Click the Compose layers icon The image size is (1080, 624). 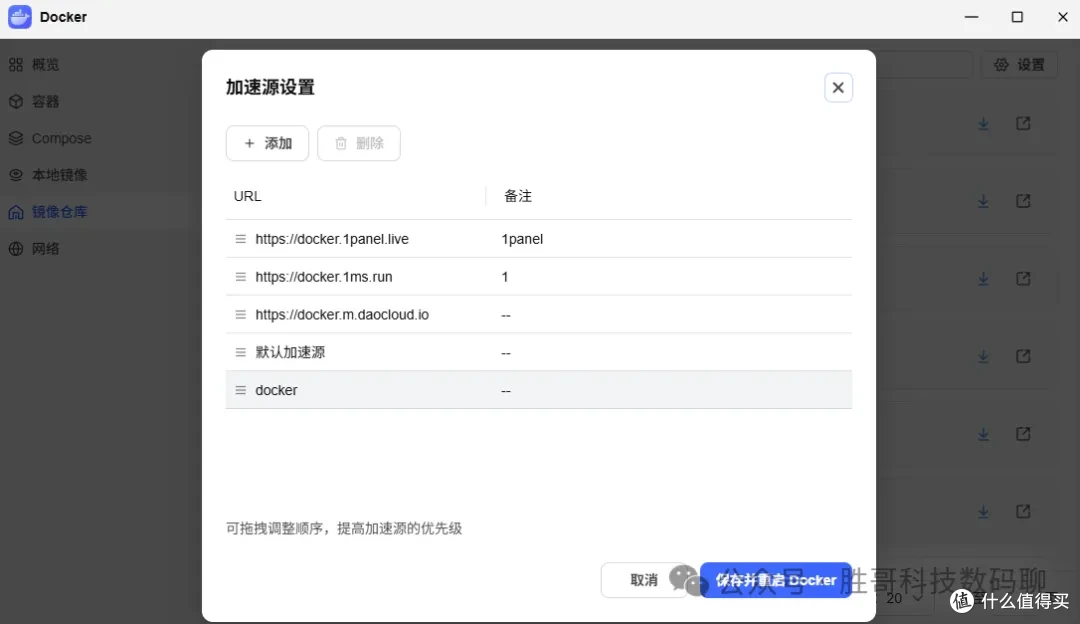16,138
